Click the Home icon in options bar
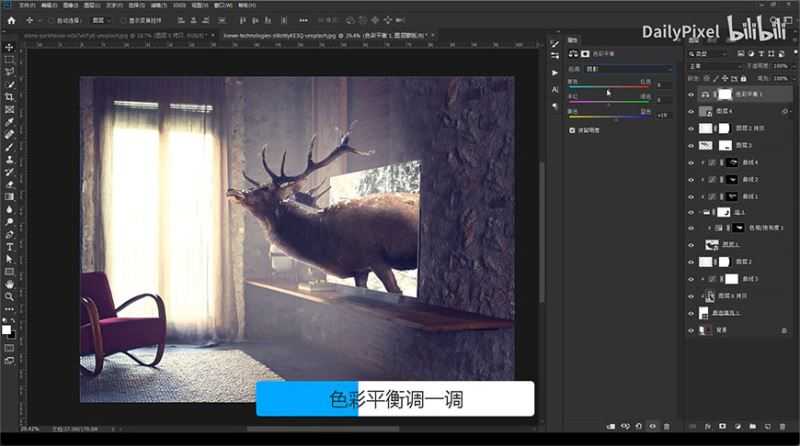 tap(11, 20)
